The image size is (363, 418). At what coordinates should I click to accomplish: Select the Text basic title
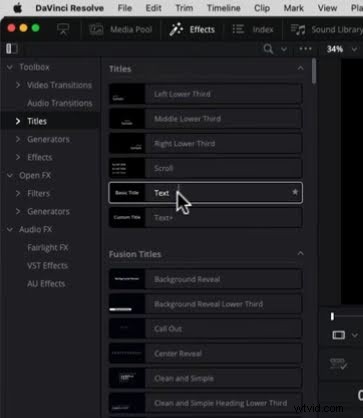pyautogui.click(x=206, y=193)
